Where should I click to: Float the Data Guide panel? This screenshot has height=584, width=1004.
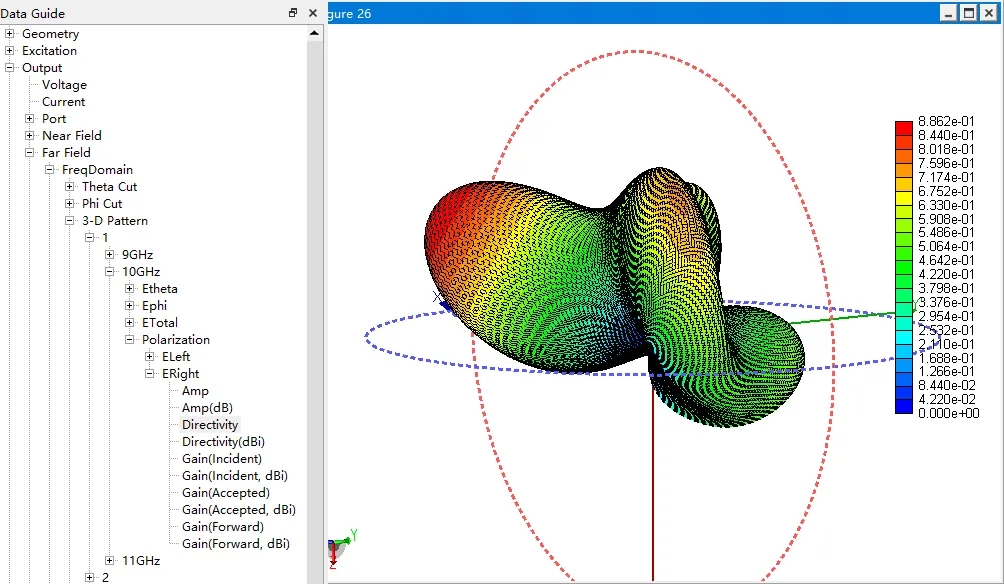coord(293,13)
